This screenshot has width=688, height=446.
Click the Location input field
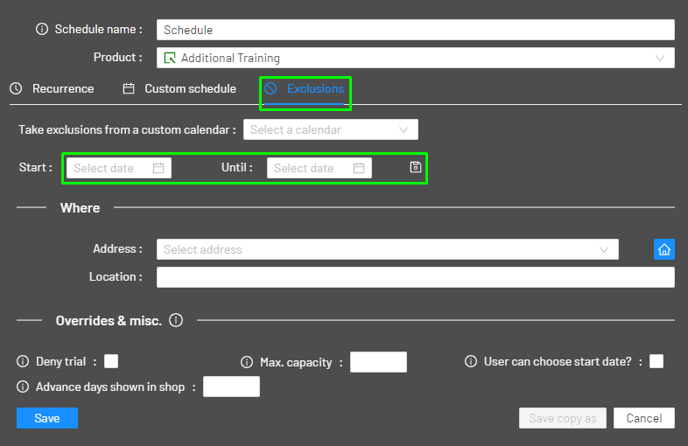[x=416, y=277]
